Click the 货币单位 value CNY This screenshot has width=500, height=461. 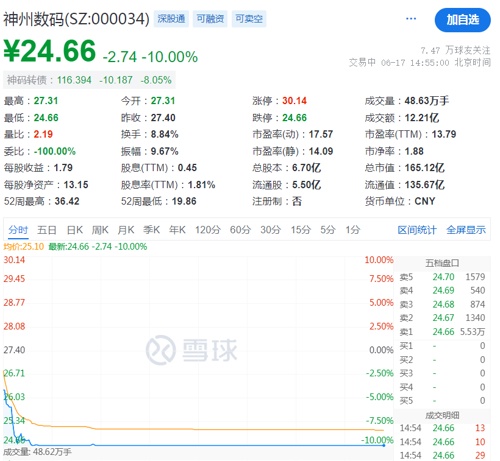tap(425, 201)
